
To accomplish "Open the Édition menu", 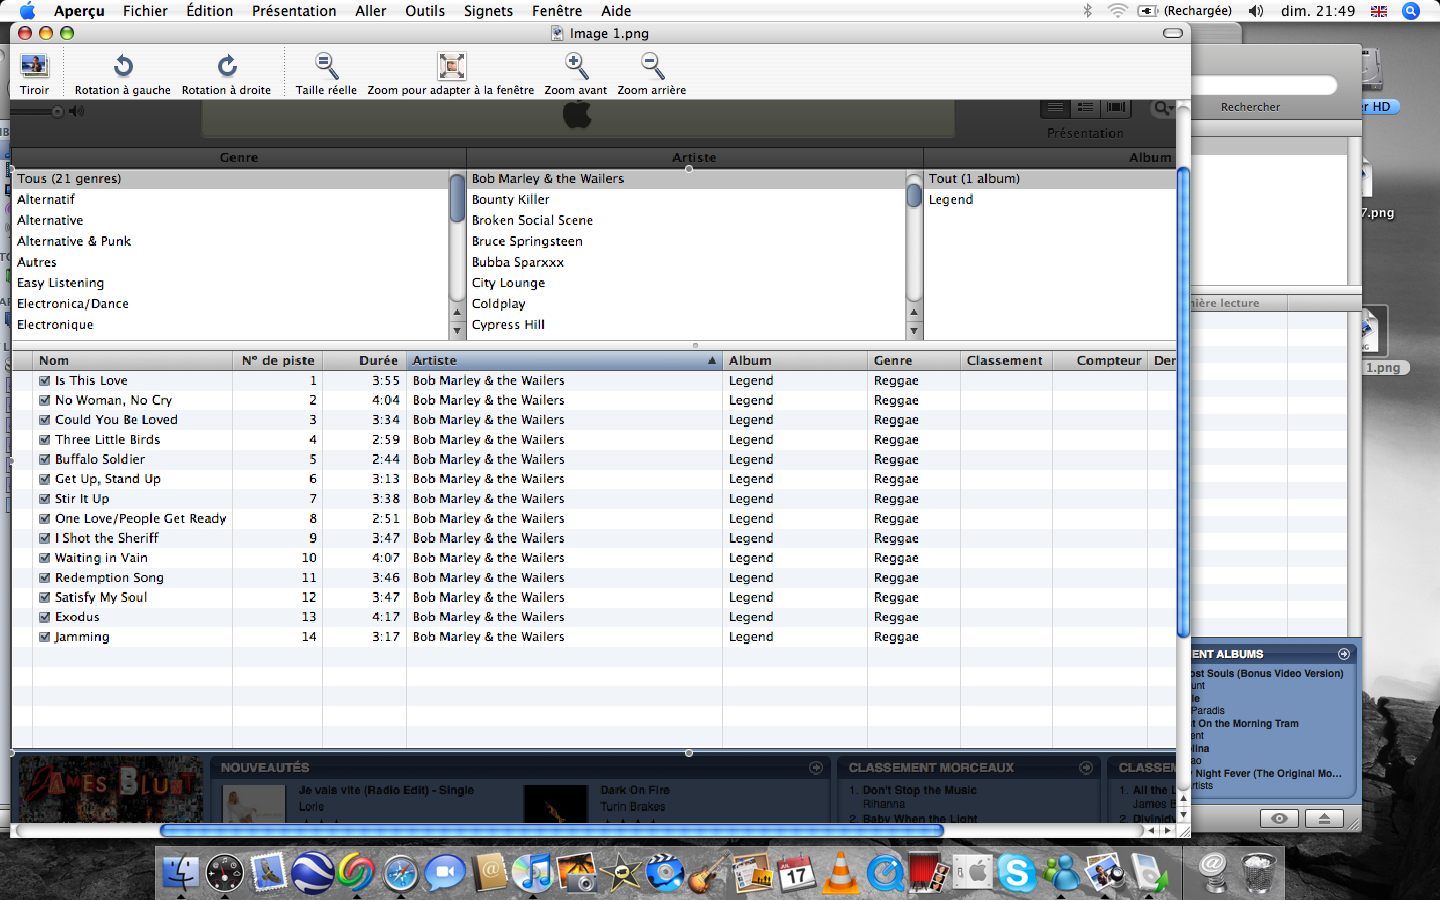I will (x=209, y=11).
